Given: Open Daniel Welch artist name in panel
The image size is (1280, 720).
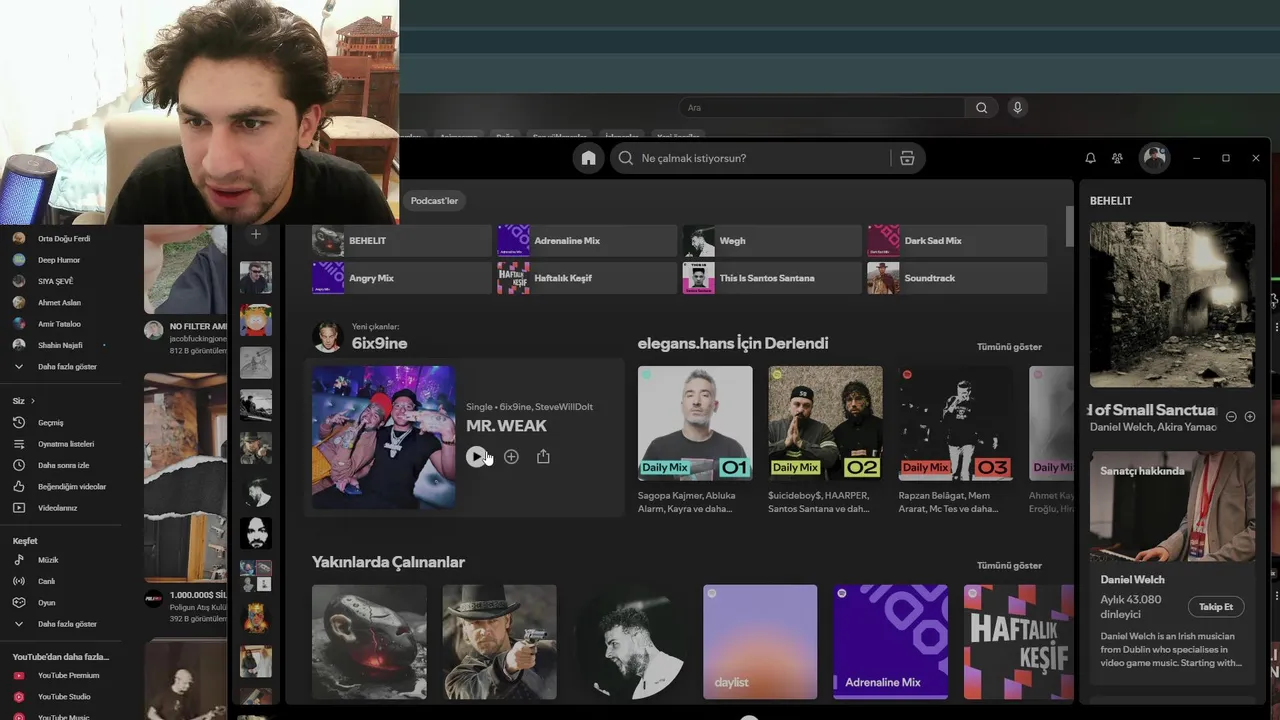Looking at the screenshot, I should coord(1132,580).
